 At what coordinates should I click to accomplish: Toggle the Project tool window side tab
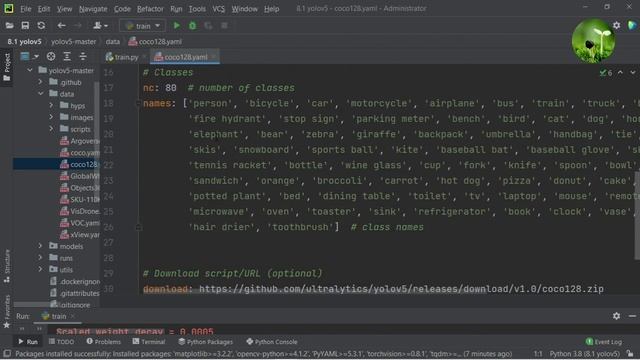(x=7, y=67)
